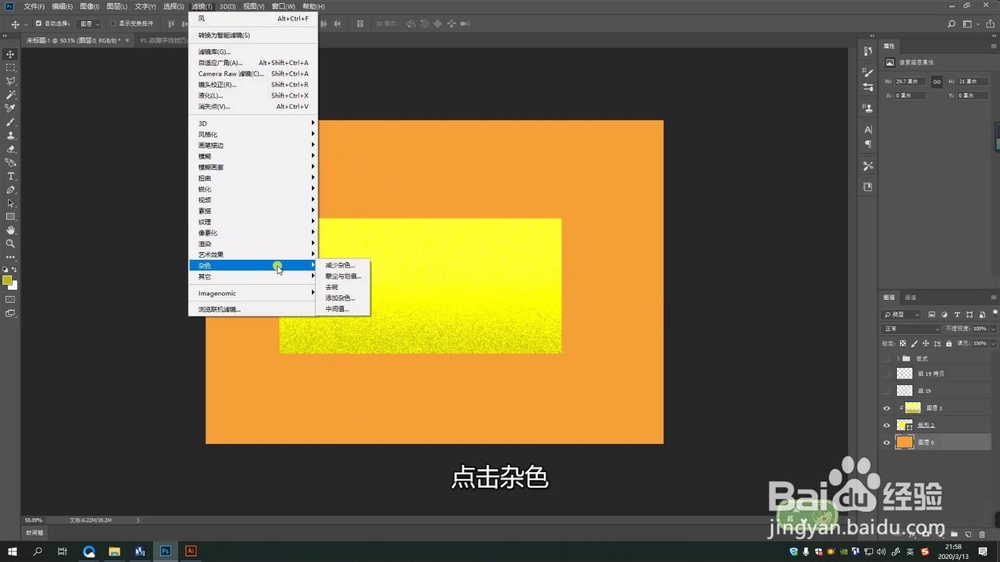Screen dimensions: 1000x562
Task: Open the search icon in options bar
Action: pos(952,24)
